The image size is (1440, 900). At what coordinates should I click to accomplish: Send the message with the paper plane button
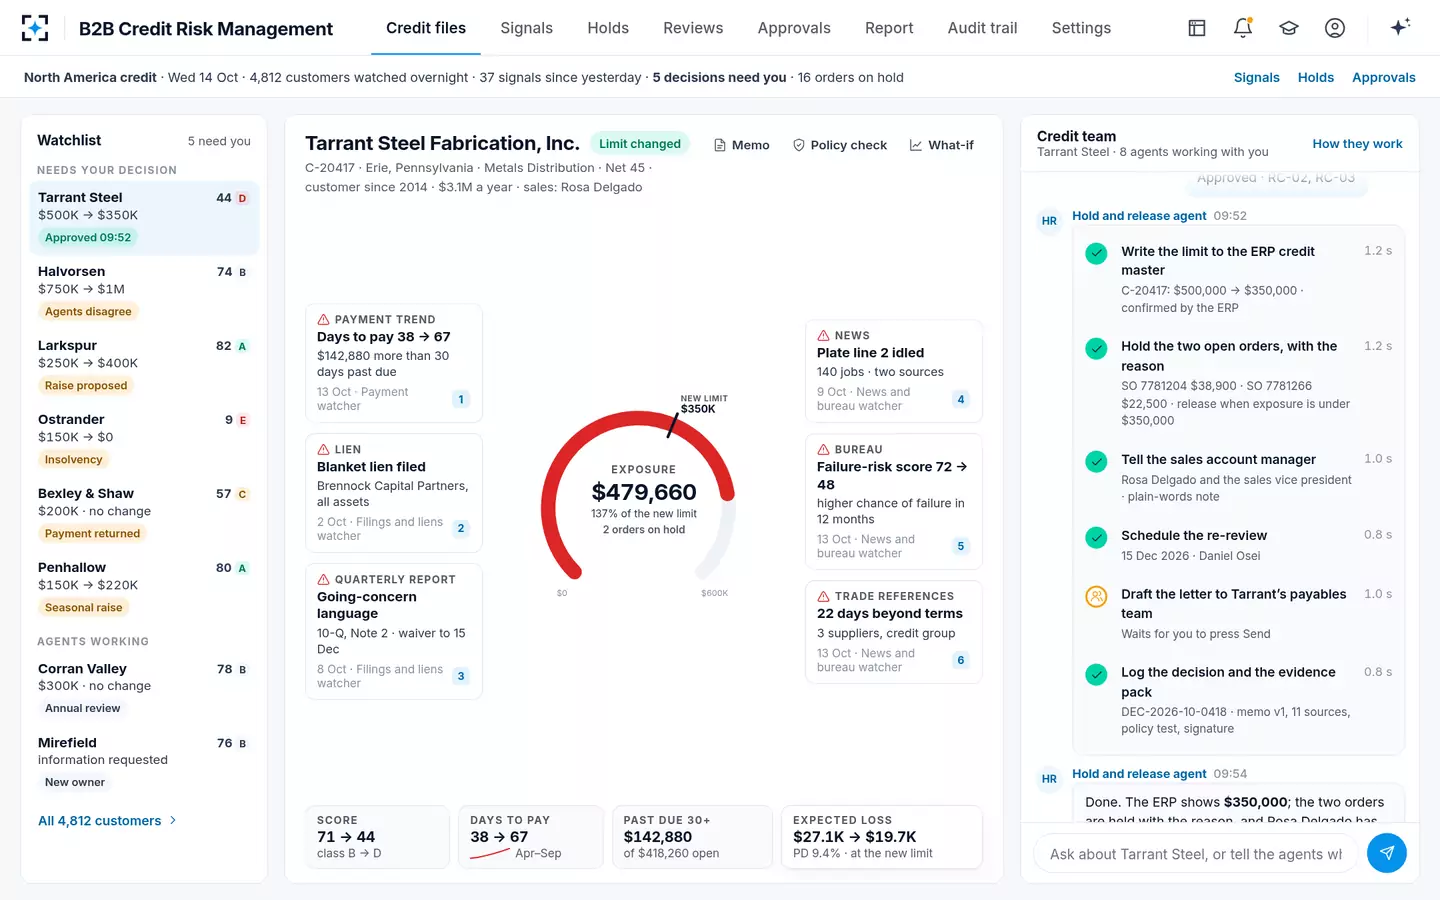pyautogui.click(x=1387, y=853)
